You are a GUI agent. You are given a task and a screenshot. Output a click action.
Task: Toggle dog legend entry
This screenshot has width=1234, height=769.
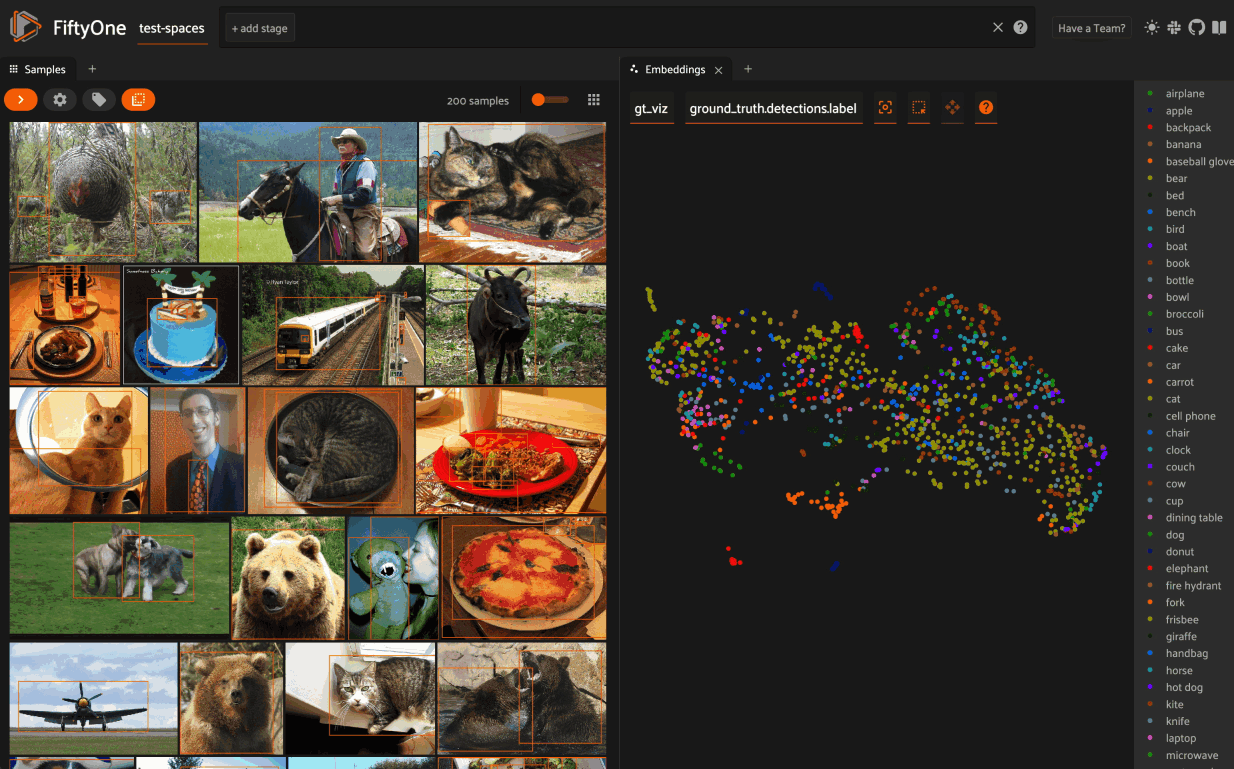1174,535
